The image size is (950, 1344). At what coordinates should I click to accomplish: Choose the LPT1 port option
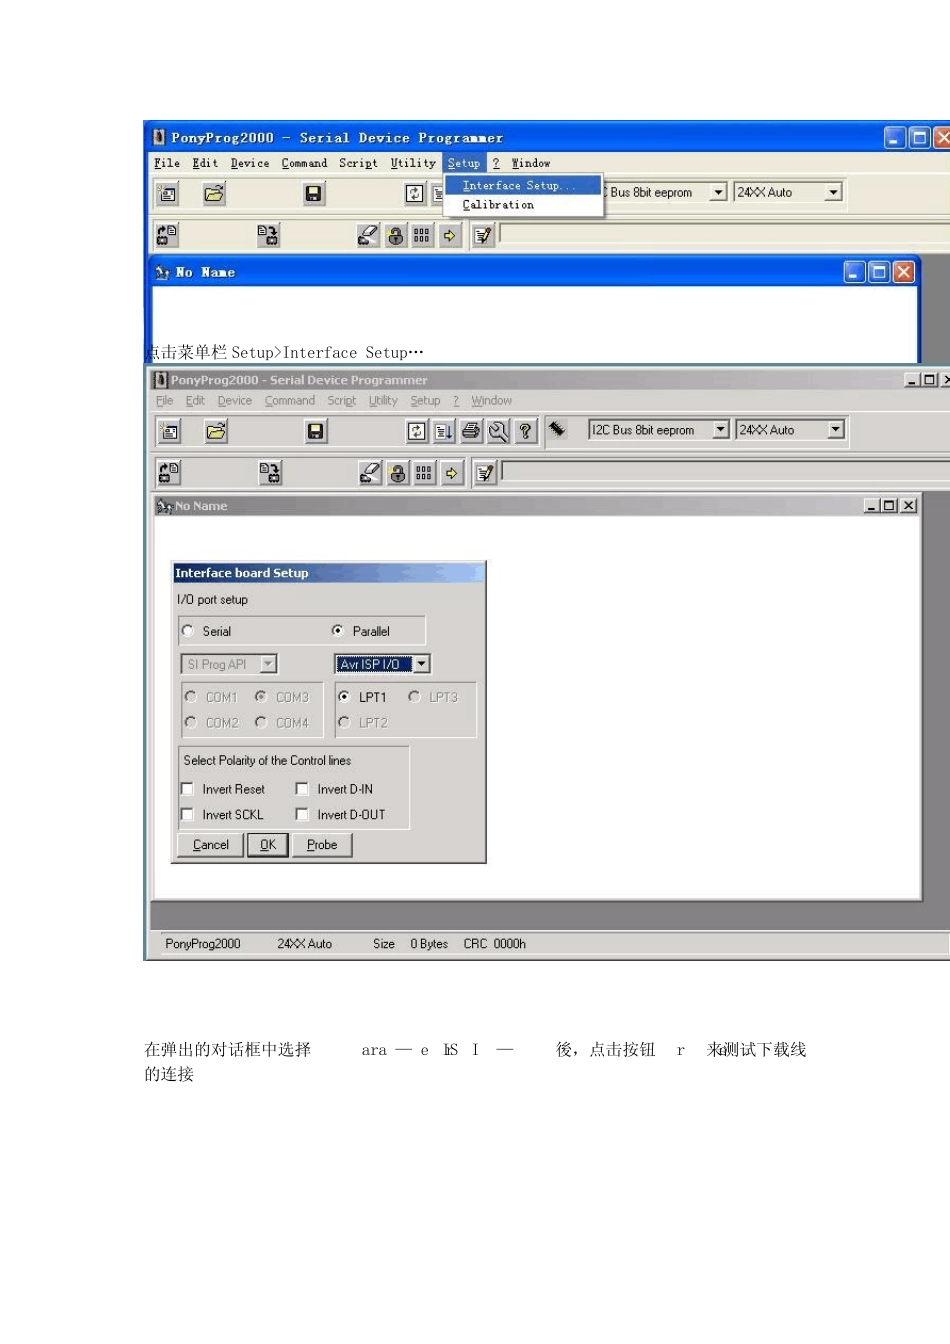point(344,697)
